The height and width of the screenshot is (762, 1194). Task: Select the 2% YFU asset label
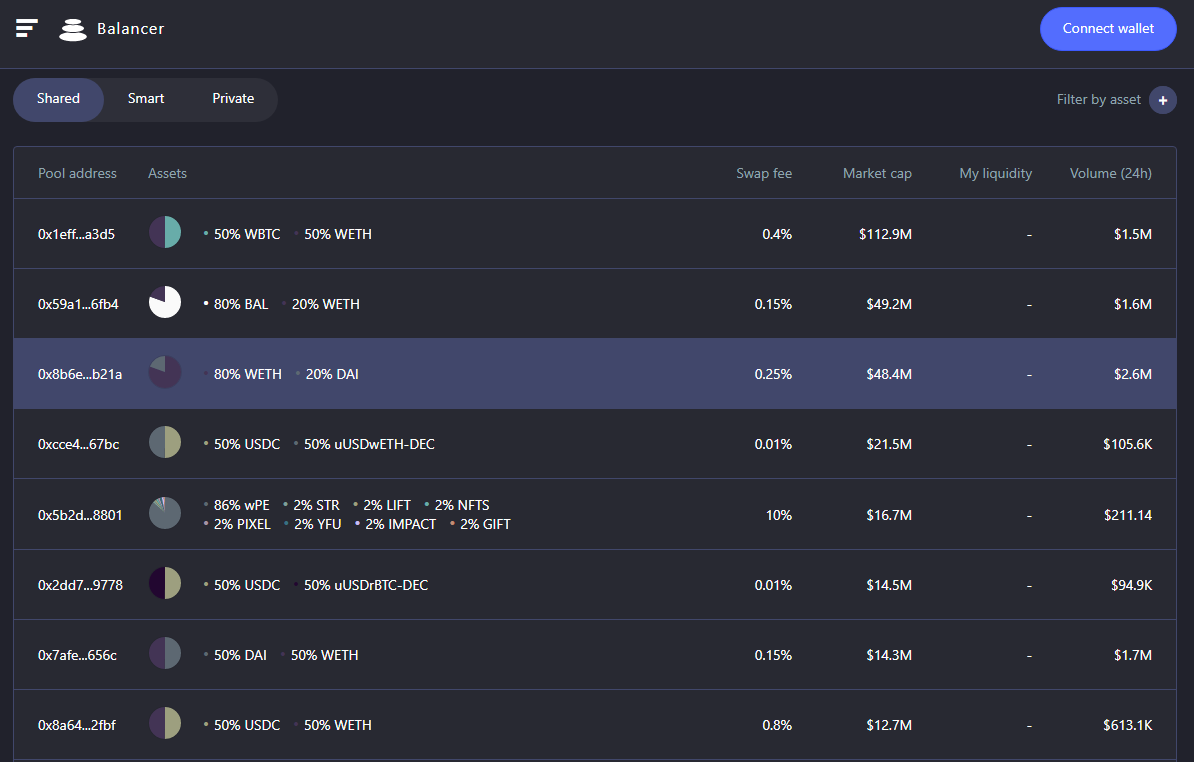(318, 524)
